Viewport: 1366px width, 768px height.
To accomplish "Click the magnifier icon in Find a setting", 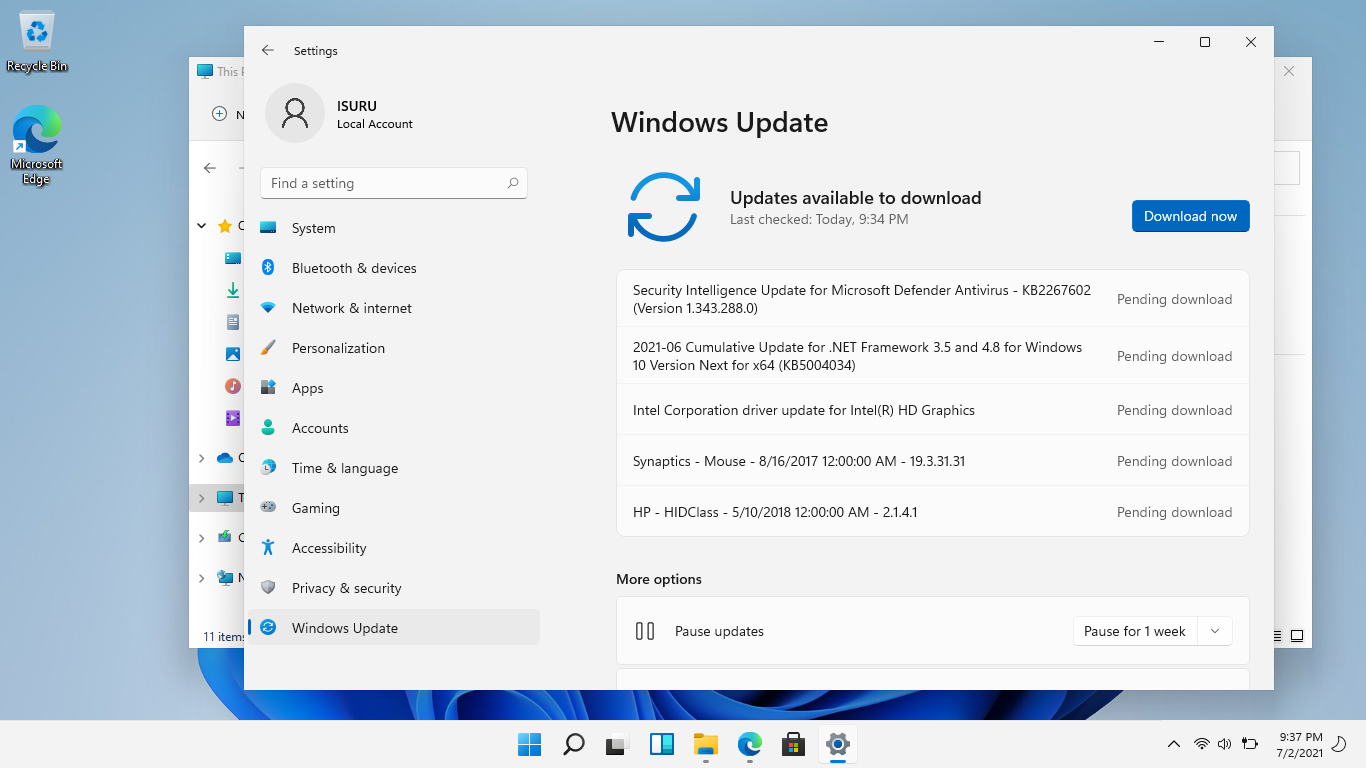I will pos(512,183).
